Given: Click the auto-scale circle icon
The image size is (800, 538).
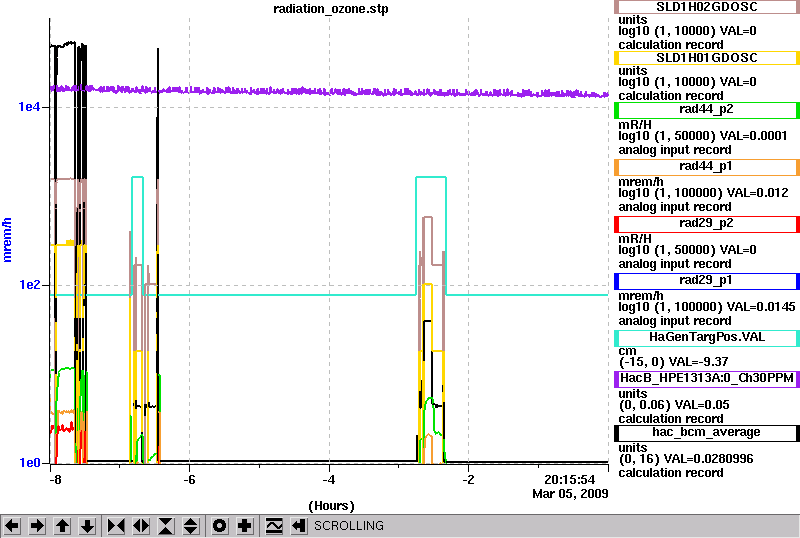Looking at the screenshot, I should point(220,526).
